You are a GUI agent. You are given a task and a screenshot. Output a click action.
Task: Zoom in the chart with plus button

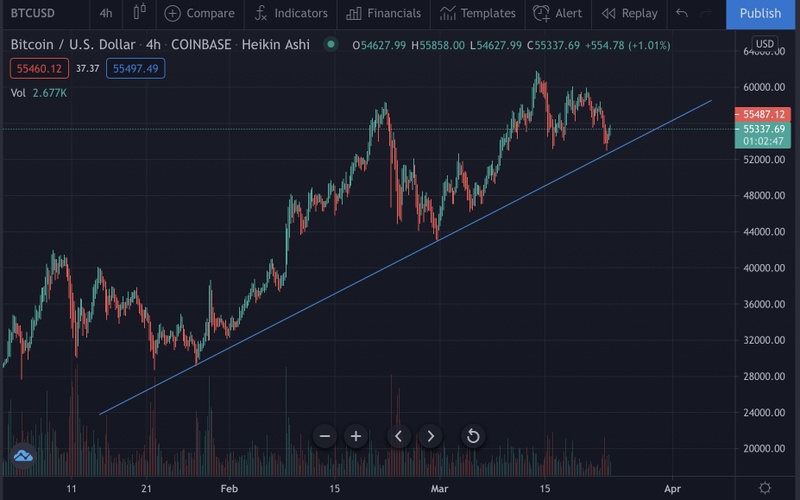pyautogui.click(x=356, y=436)
